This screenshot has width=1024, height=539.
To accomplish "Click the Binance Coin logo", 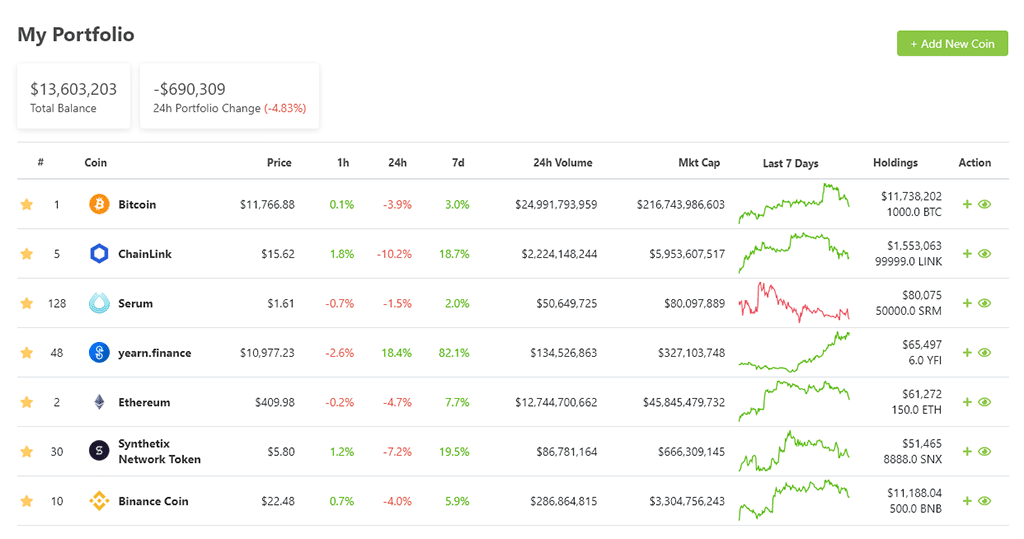I will click(99, 501).
